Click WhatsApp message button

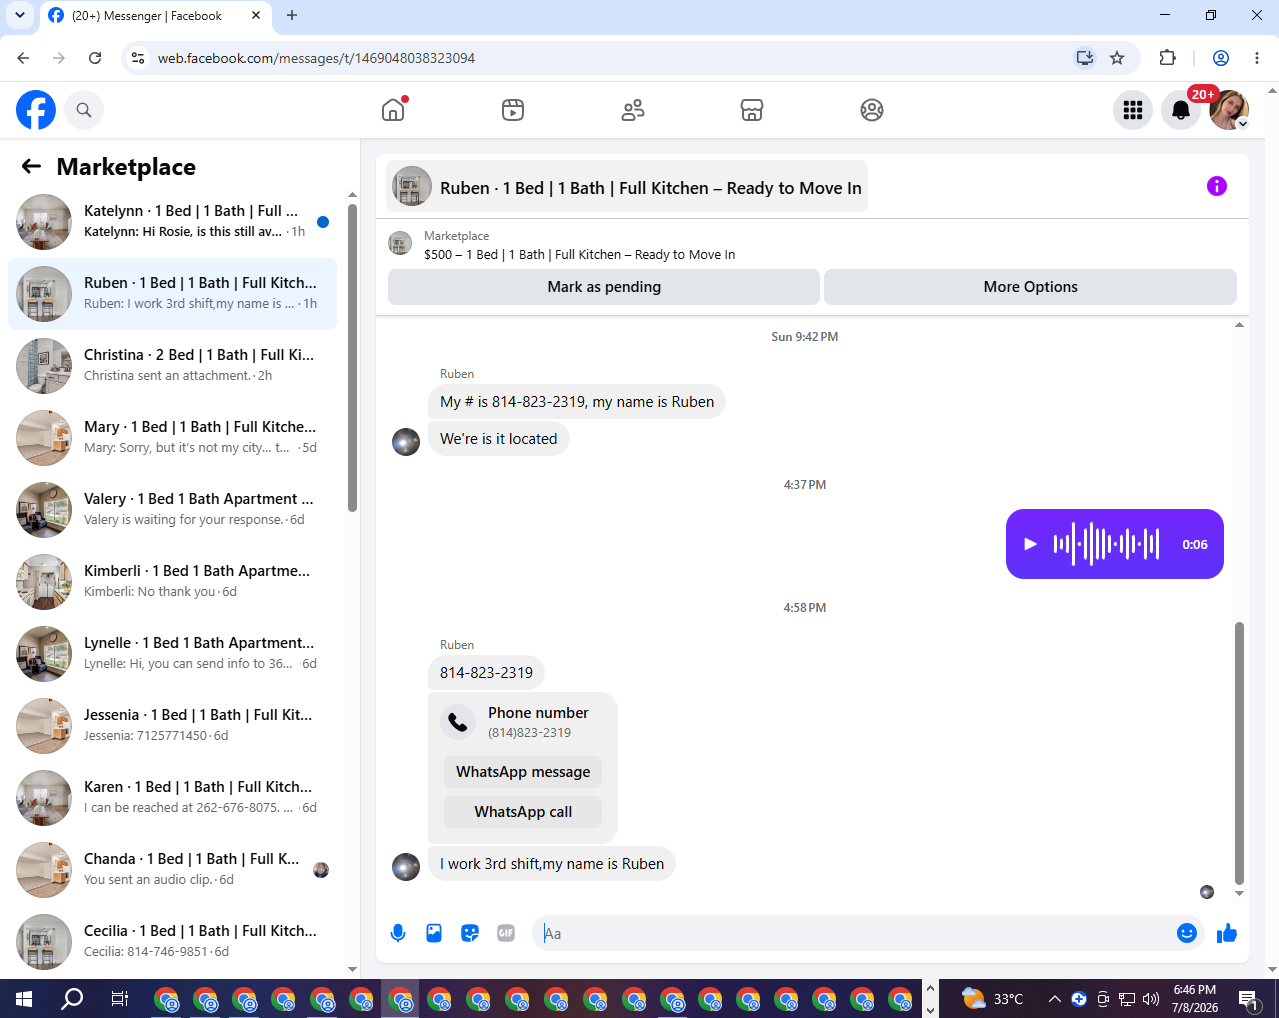[x=523, y=772]
